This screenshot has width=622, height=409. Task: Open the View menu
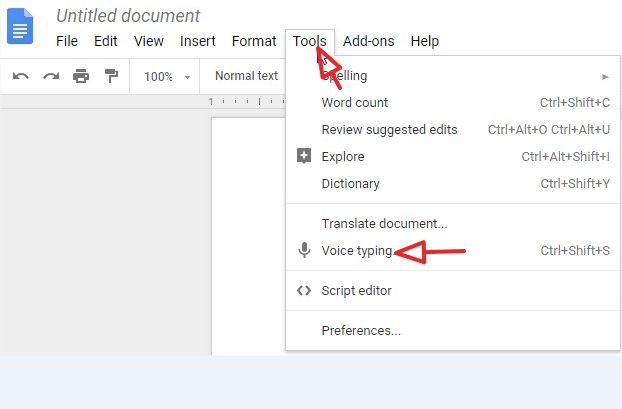pos(149,41)
